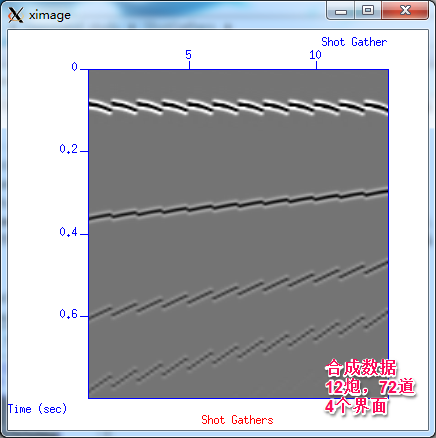Click the 'Shot Gather' axis label
The image size is (436, 438).
[x=354, y=42]
